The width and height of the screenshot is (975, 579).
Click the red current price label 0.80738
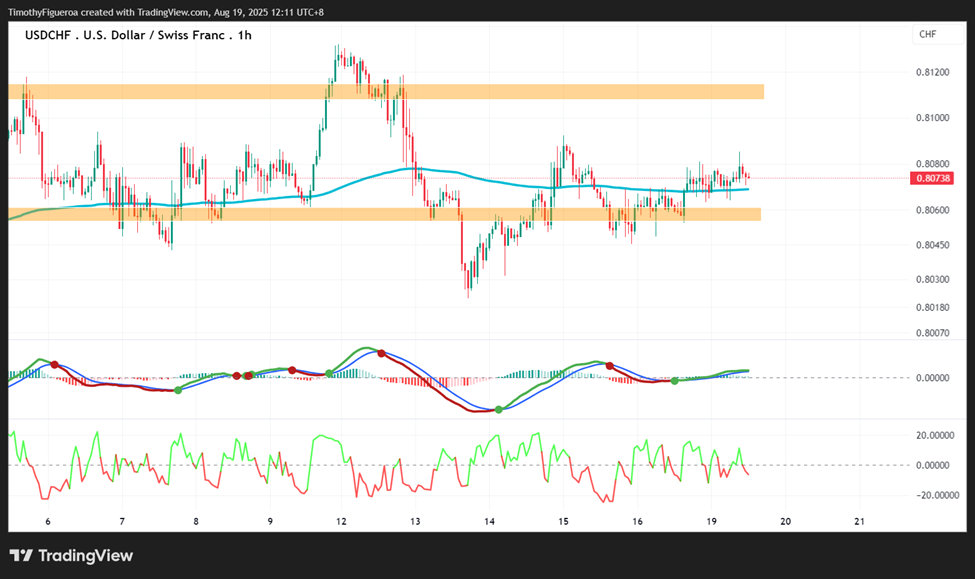click(x=931, y=178)
